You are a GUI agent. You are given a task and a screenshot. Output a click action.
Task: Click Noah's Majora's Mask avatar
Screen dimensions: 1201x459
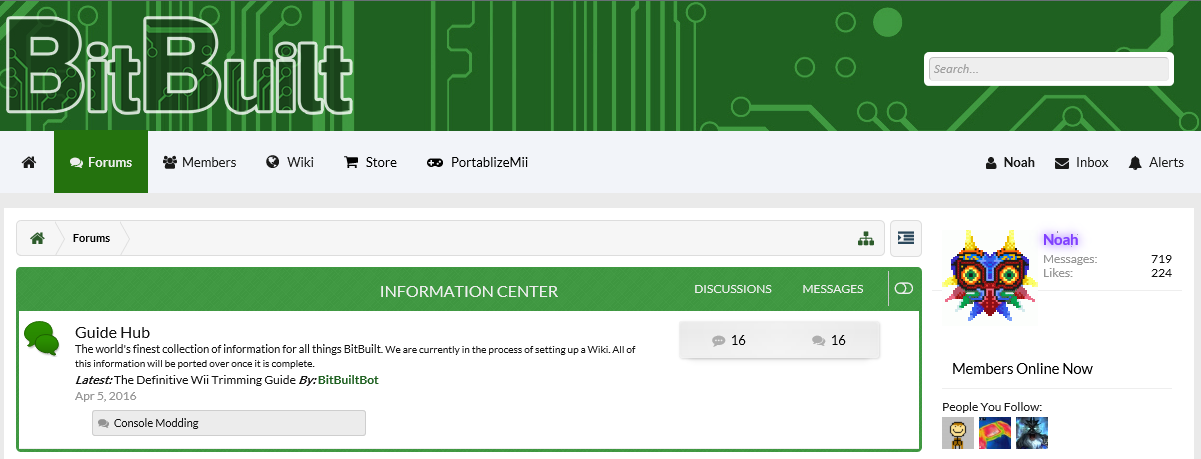(991, 276)
